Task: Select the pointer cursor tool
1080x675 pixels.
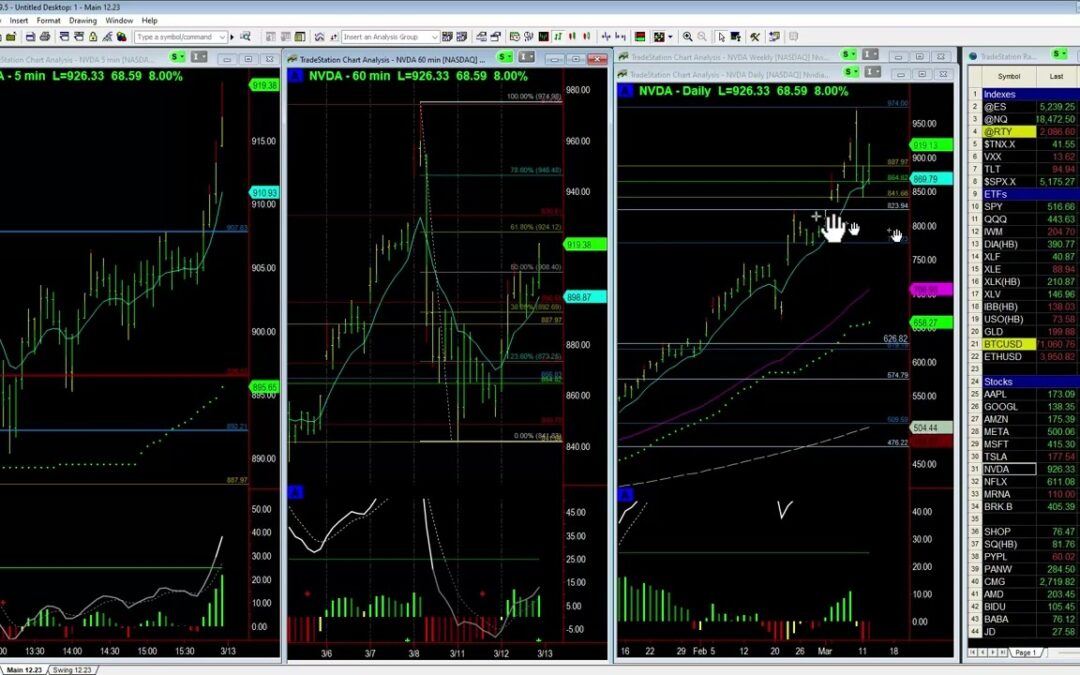Action: coord(721,37)
